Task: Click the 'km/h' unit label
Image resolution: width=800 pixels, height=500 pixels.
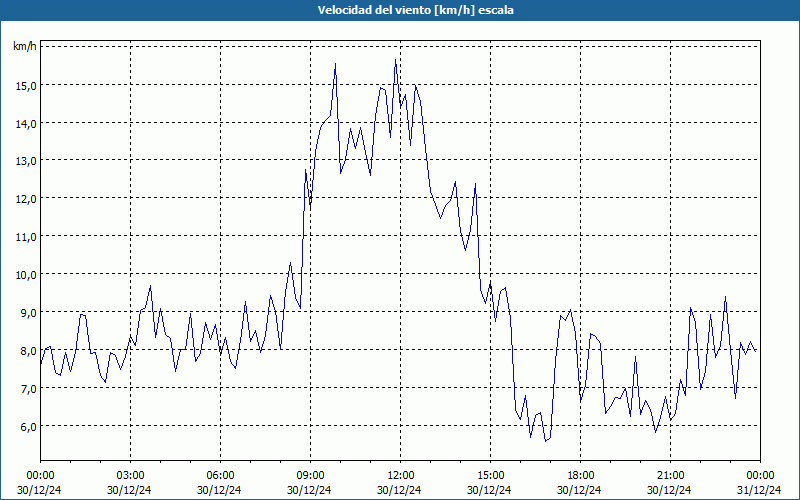Action: coord(25,47)
